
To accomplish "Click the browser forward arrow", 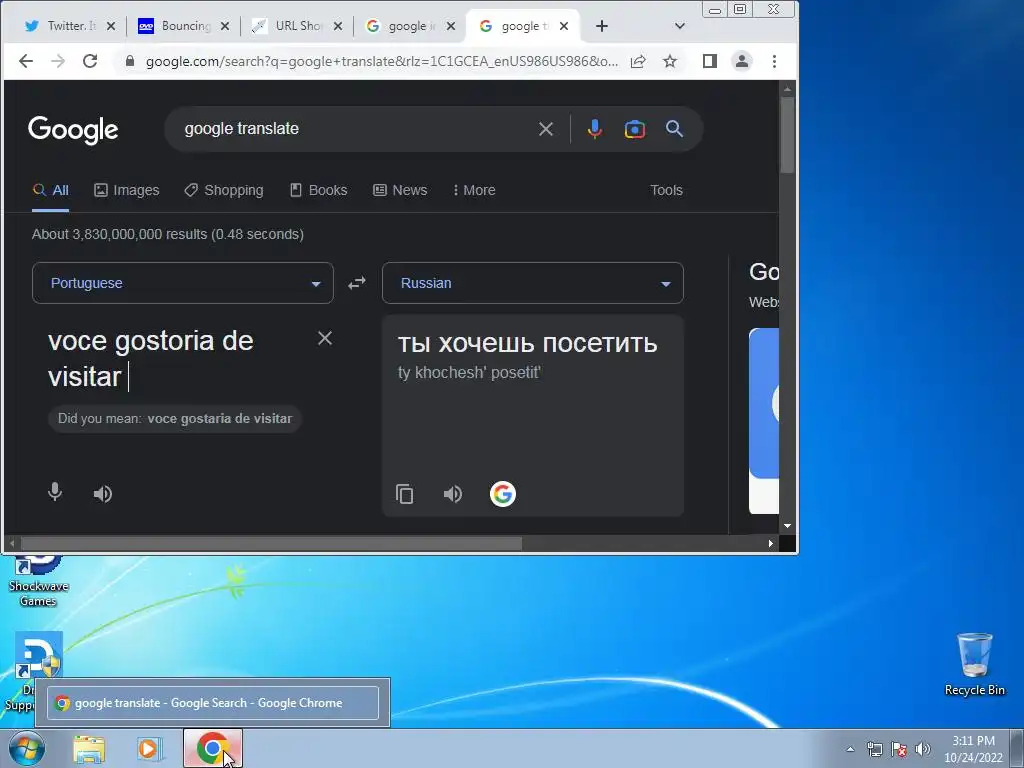I will (x=58, y=61).
